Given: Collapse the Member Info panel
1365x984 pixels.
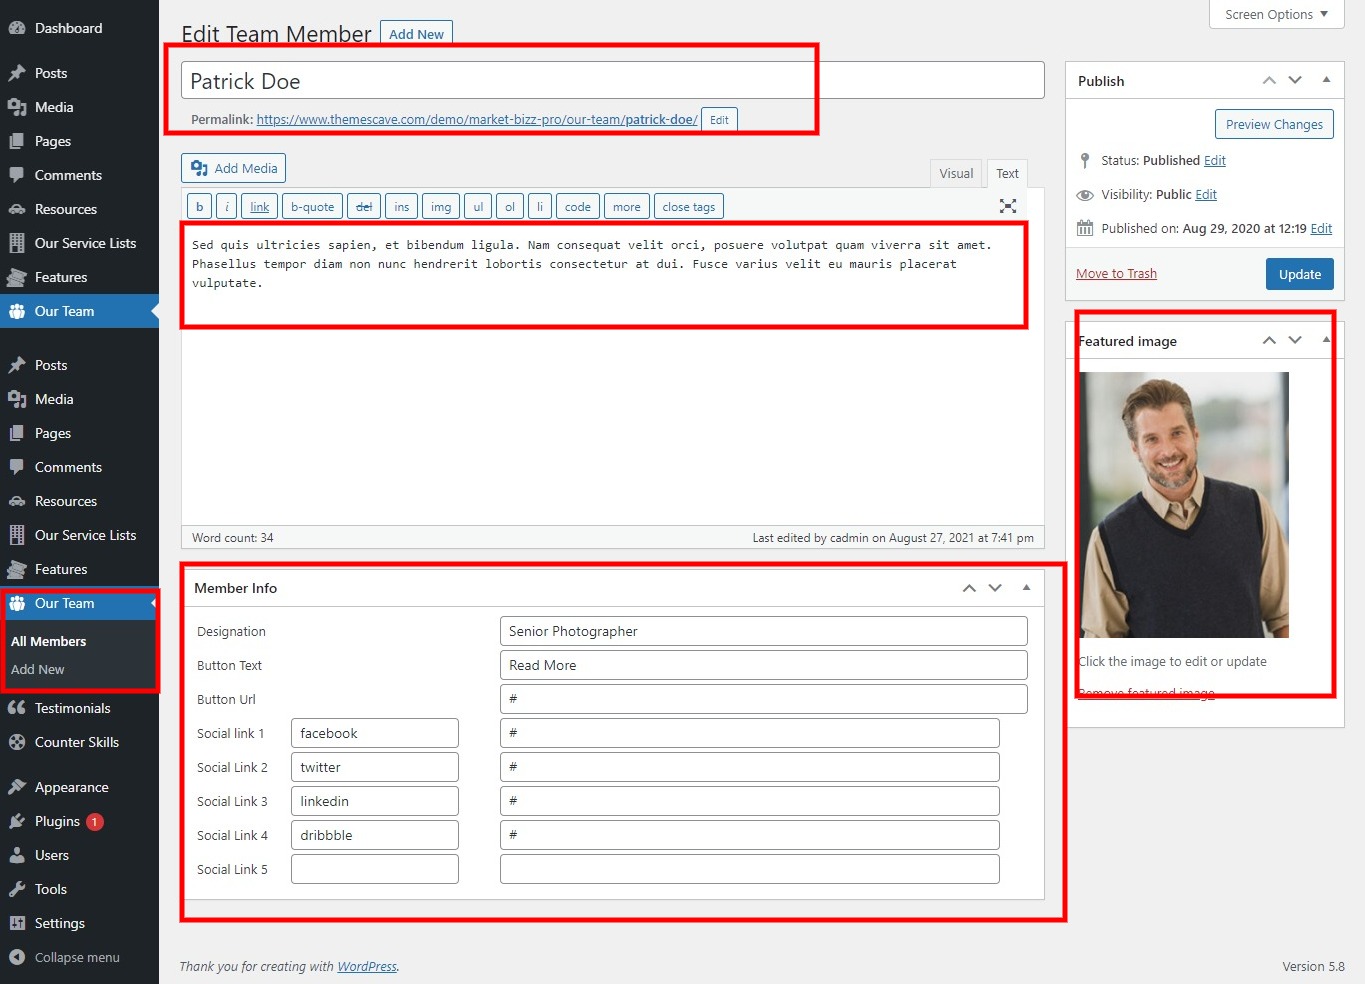Looking at the screenshot, I should [1026, 588].
